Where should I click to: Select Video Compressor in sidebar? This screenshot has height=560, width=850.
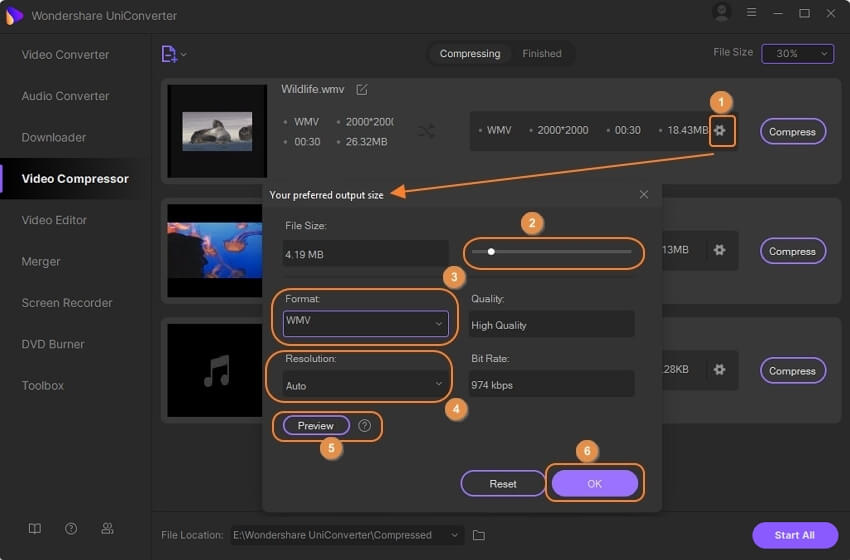[x=75, y=179]
